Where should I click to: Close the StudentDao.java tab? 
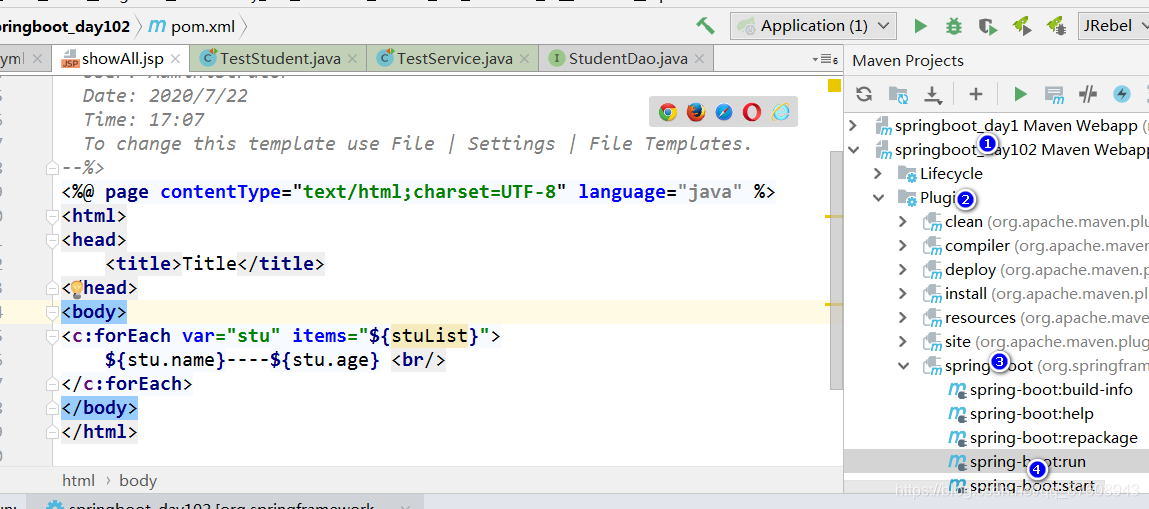coord(700,59)
